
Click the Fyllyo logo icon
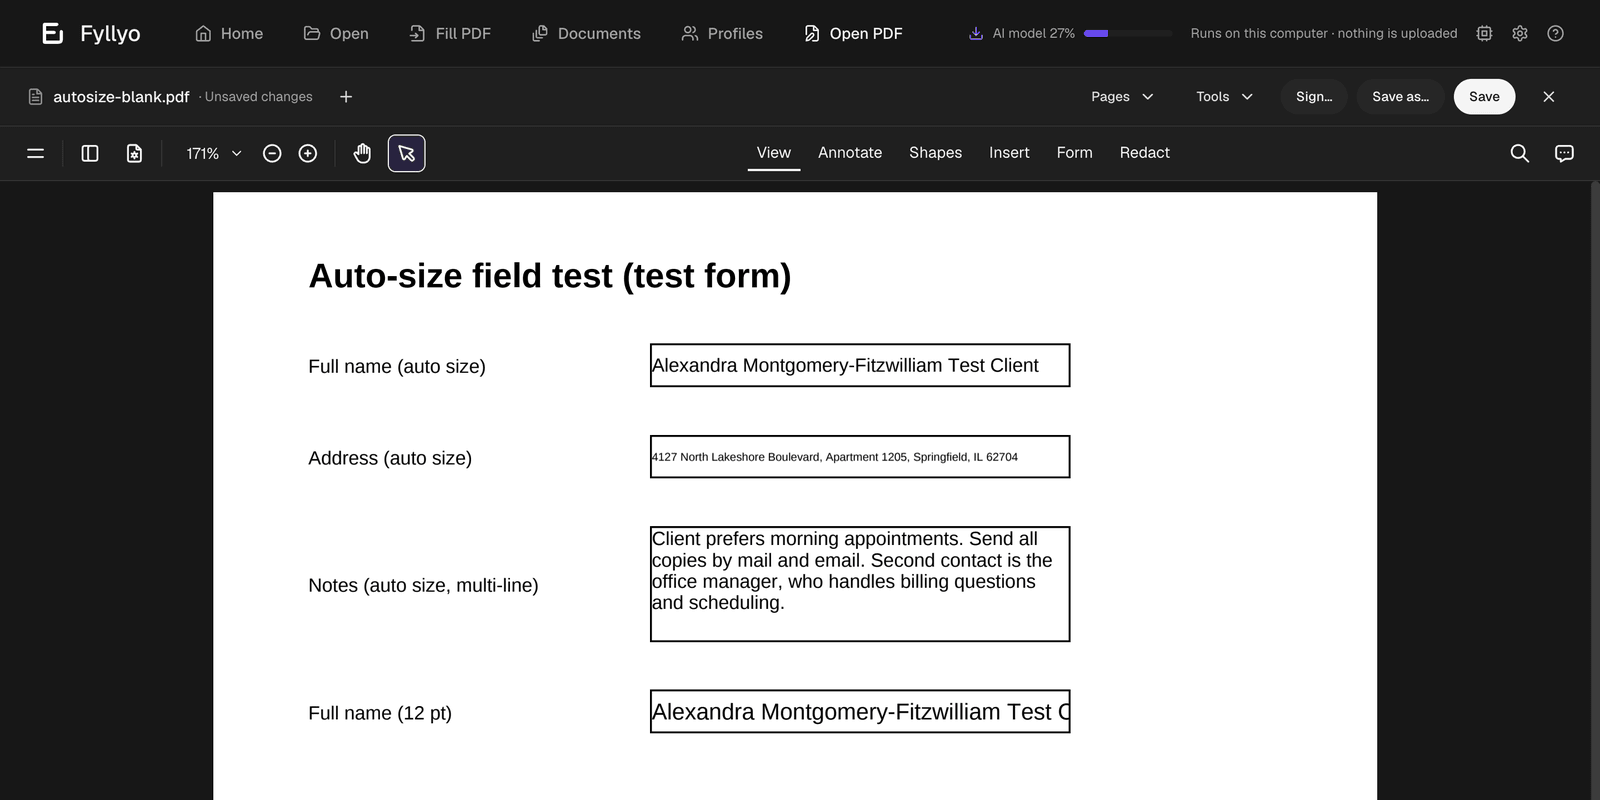[x=53, y=33]
